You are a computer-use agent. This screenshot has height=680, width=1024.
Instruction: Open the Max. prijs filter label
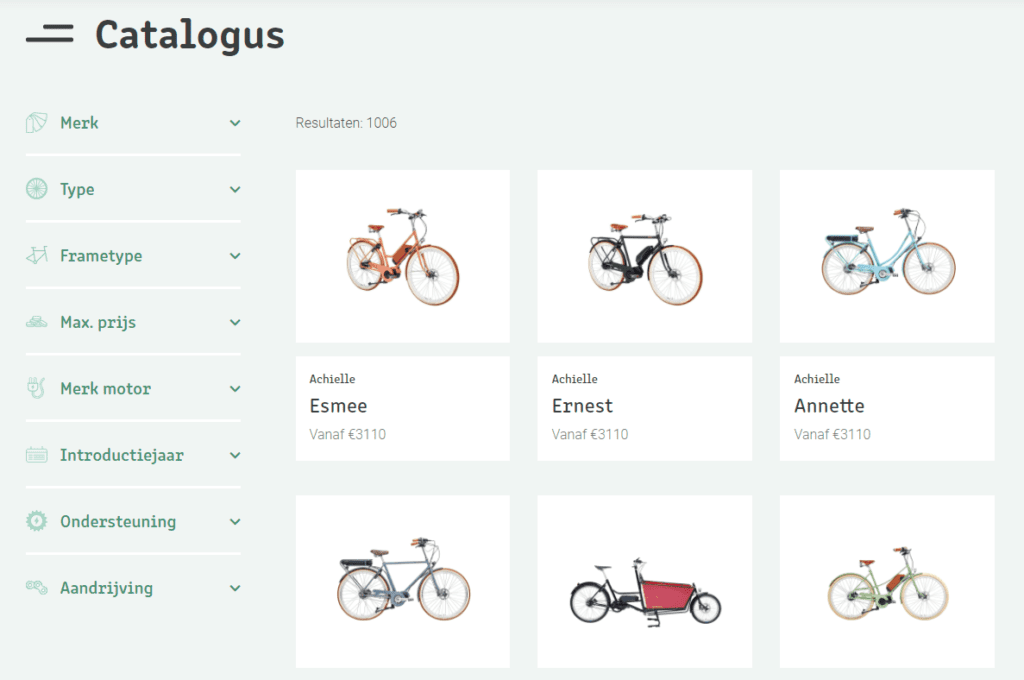98,323
